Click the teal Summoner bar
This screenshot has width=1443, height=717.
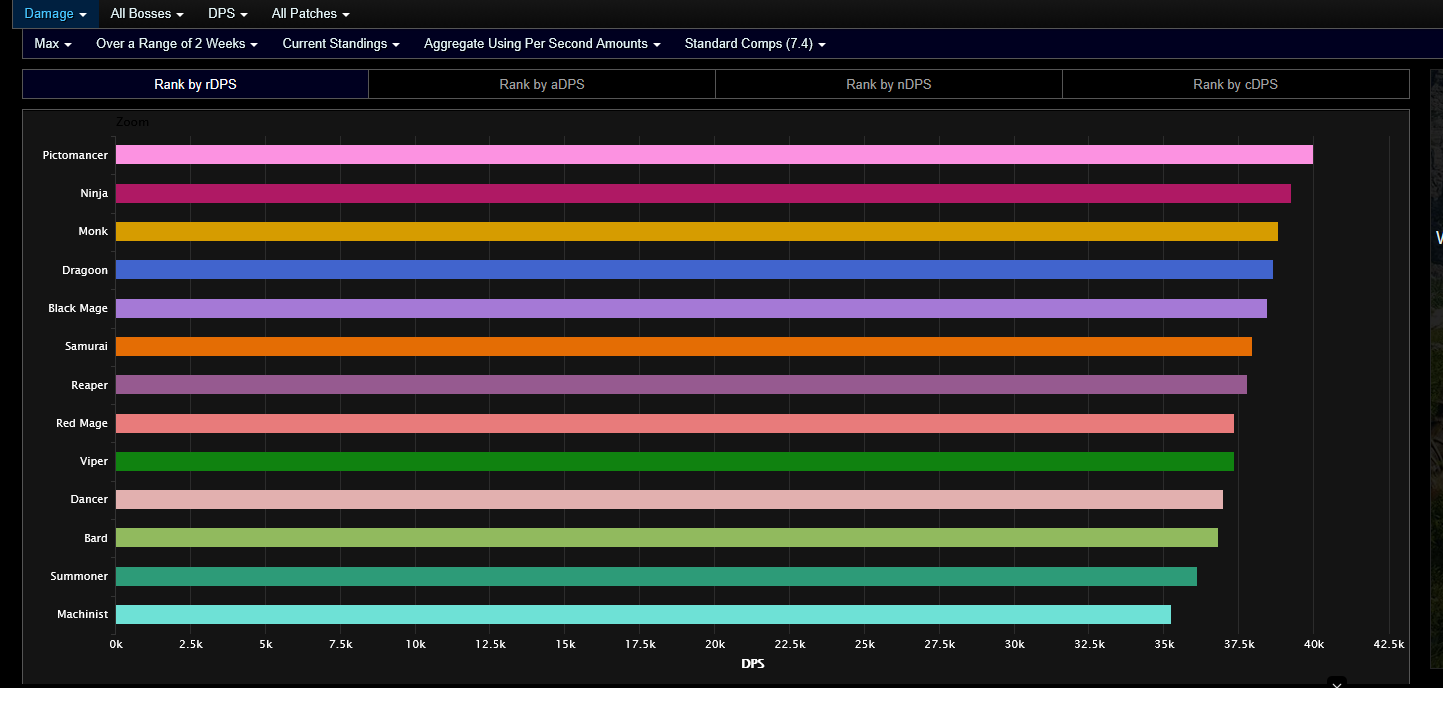[x=656, y=576]
